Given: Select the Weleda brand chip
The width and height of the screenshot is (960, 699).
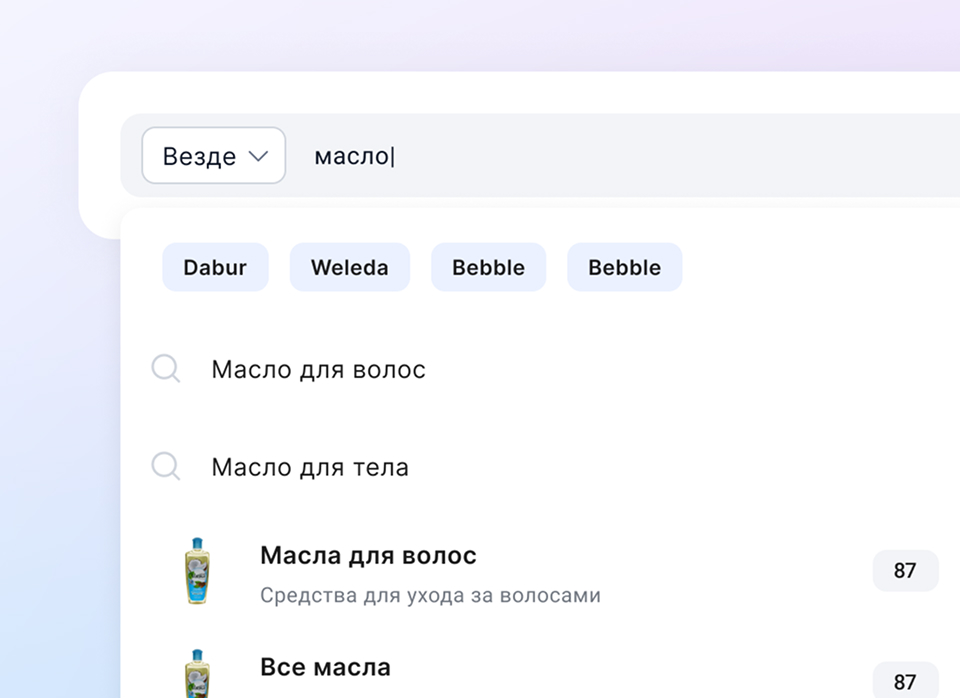Looking at the screenshot, I should coord(350,267).
